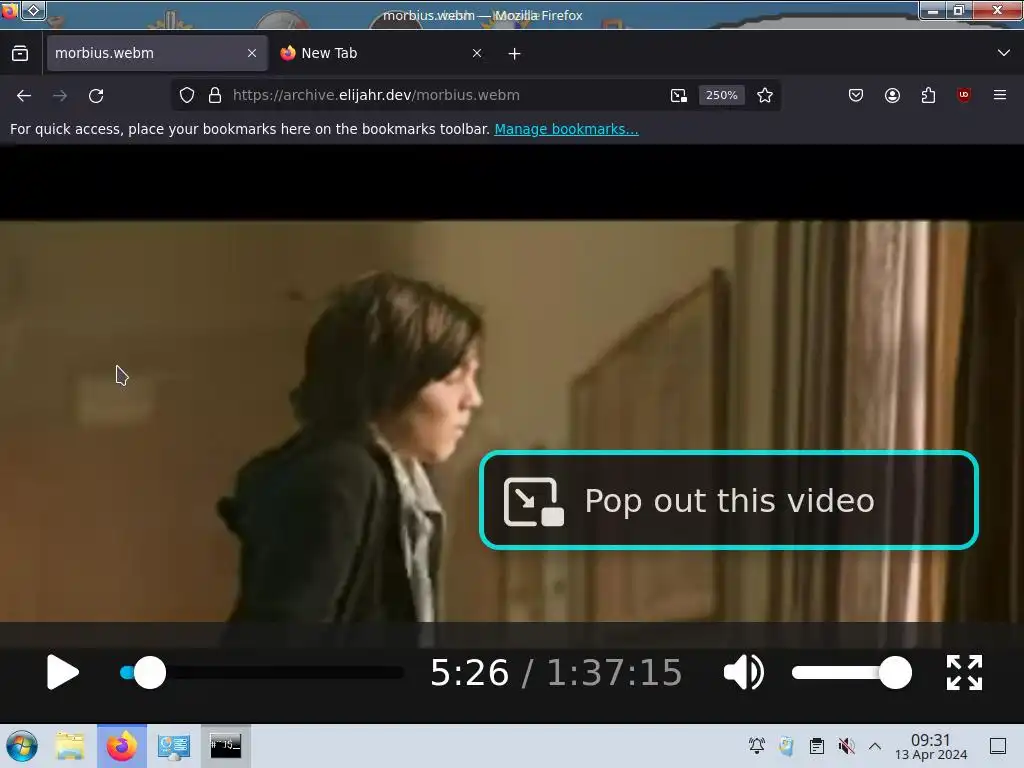The image size is (1024, 768).
Task: Mute the video with the speaker icon
Action: coord(744,672)
